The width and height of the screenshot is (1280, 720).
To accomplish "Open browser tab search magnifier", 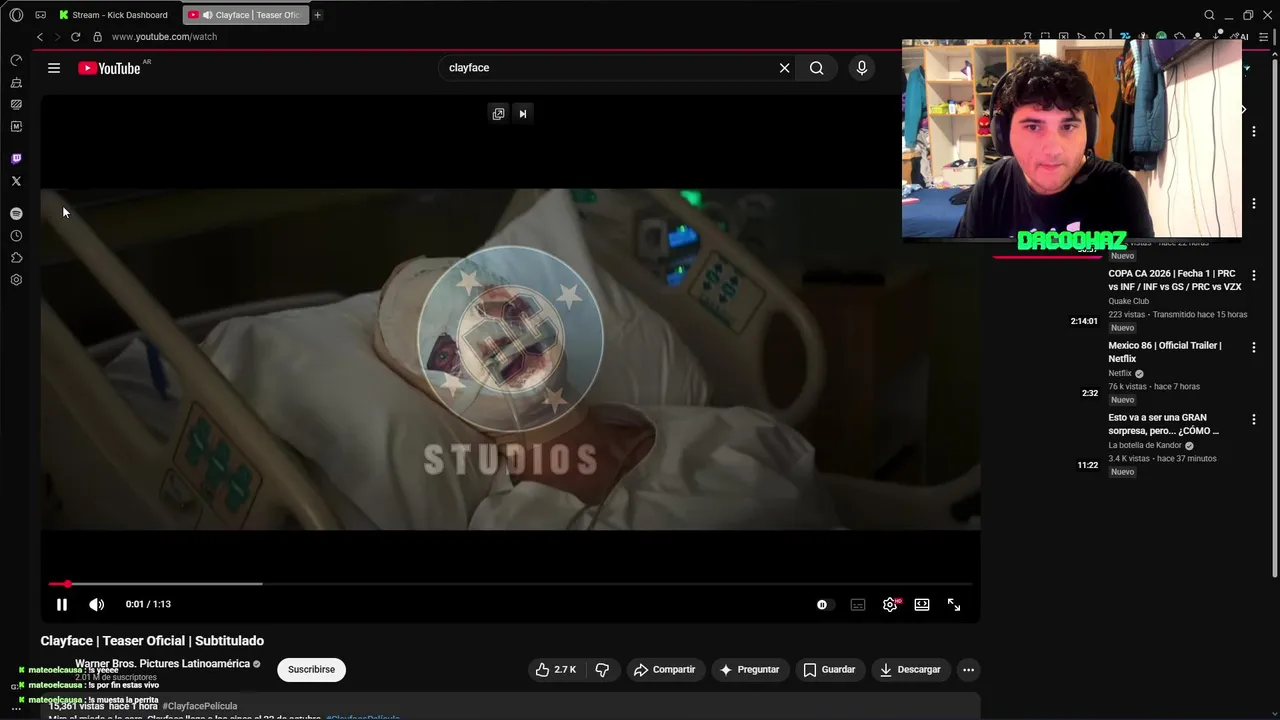I will [x=1209, y=15].
